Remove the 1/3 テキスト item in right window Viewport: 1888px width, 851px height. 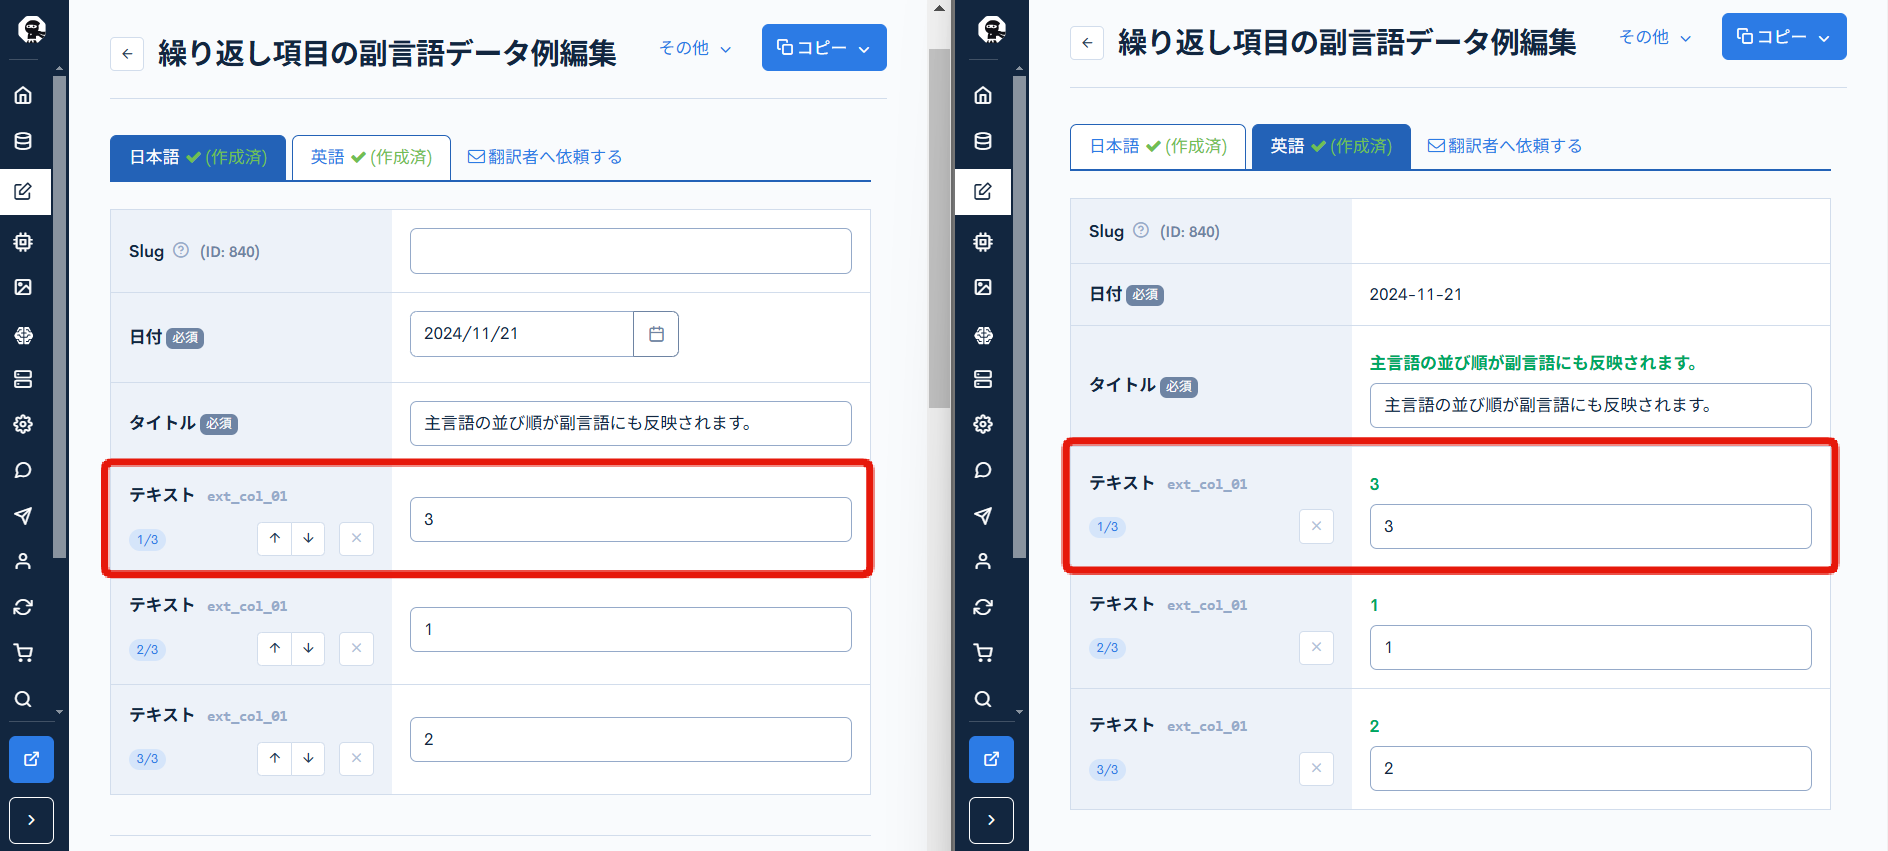point(1316,526)
